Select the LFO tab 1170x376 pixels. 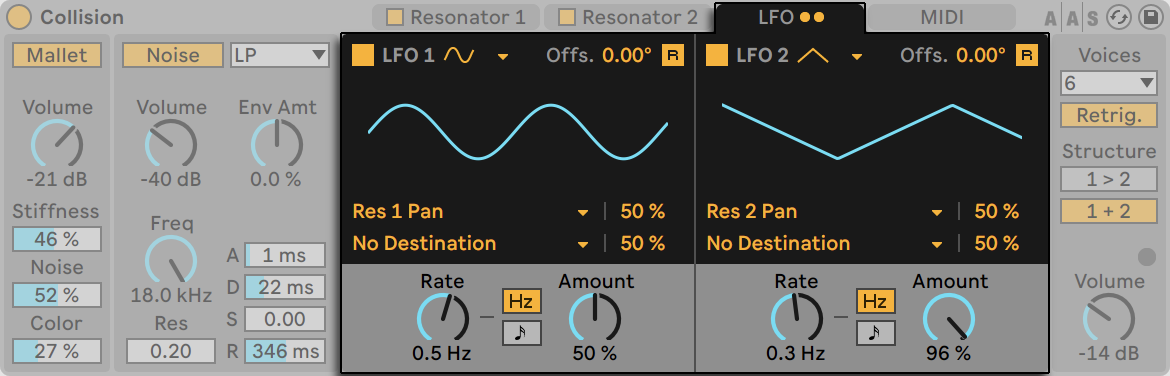click(x=790, y=17)
